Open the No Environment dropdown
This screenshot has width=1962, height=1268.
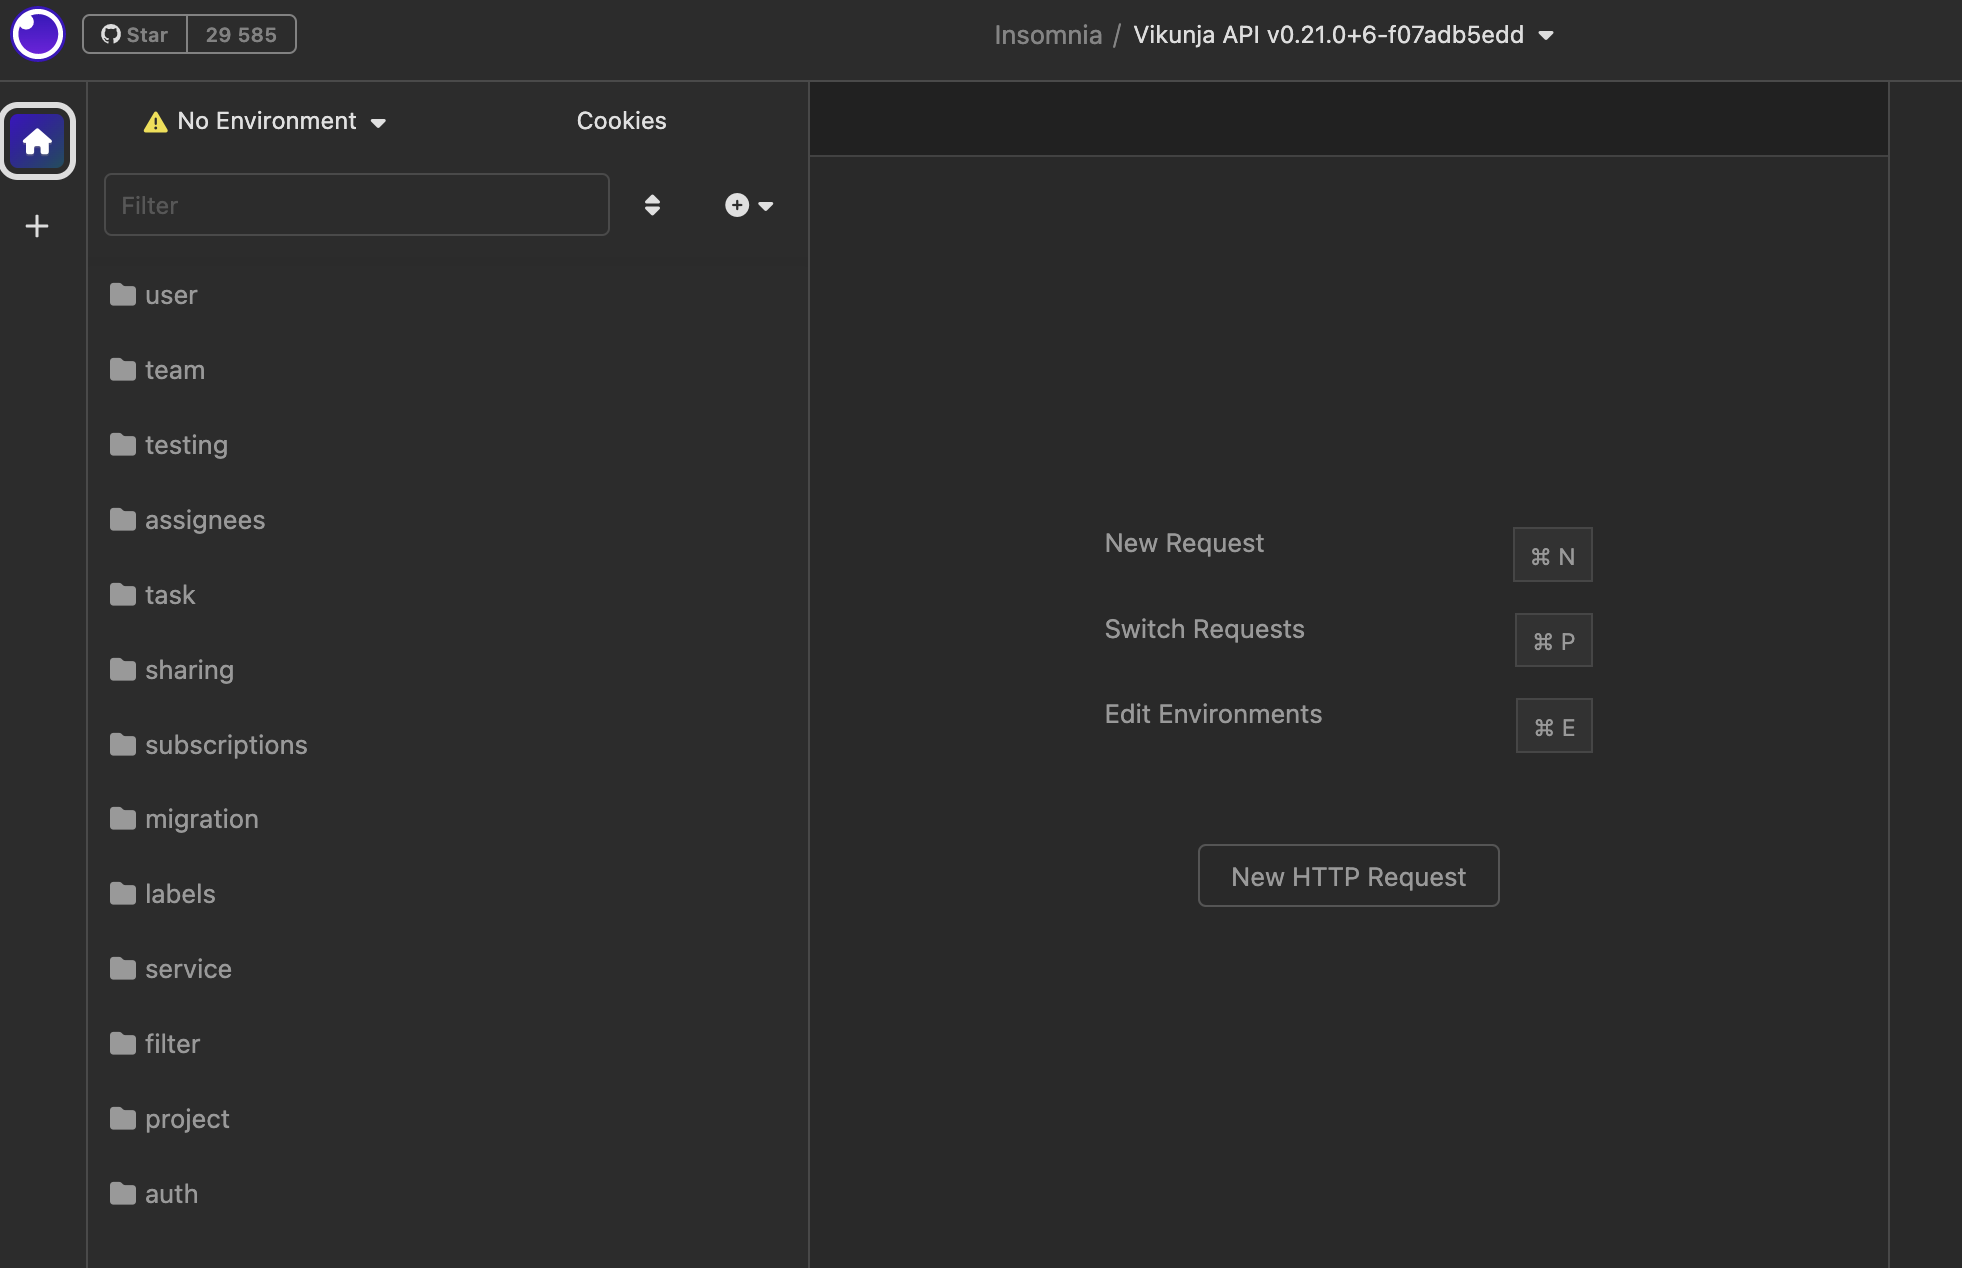click(x=266, y=121)
